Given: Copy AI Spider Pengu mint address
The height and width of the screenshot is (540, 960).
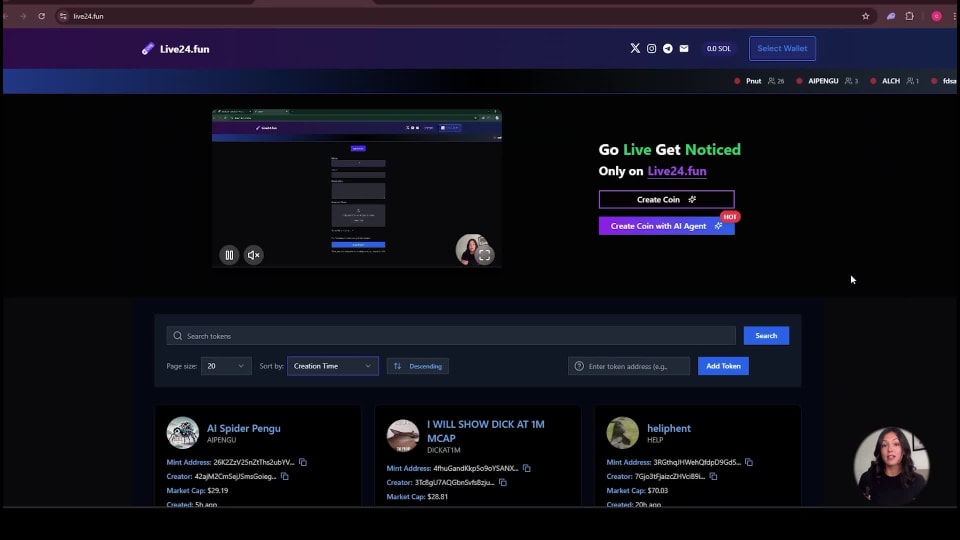Looking at the screenshot, I should 303,462.
